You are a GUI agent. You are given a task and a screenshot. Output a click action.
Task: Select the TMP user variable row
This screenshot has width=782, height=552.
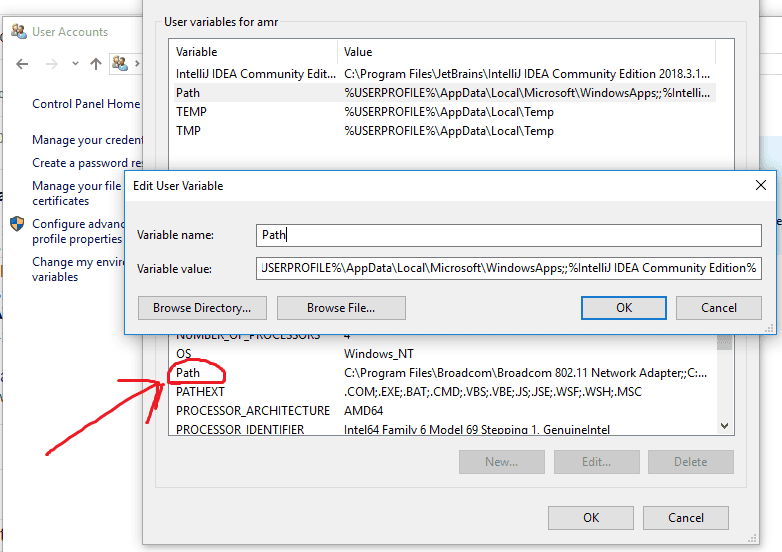(x=445, y=131)
